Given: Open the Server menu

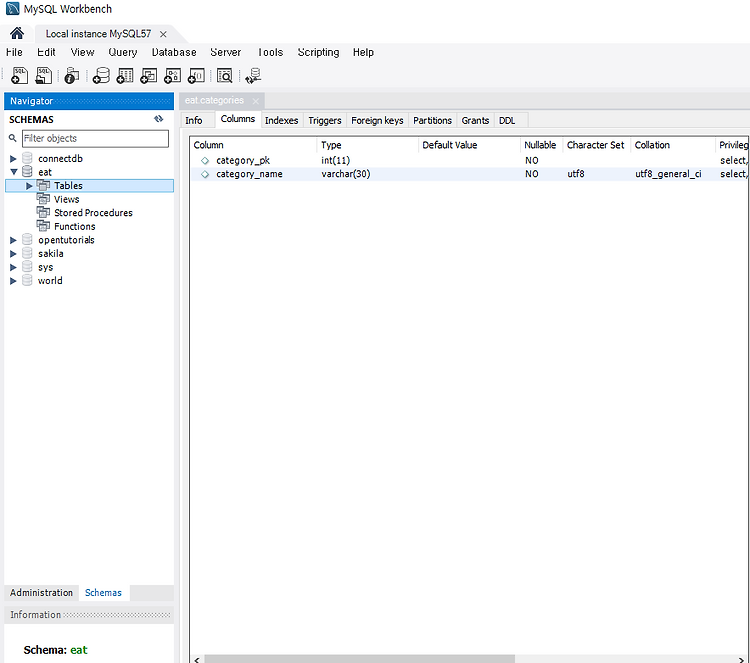Looking at the screenshot, I should [226, 52].
